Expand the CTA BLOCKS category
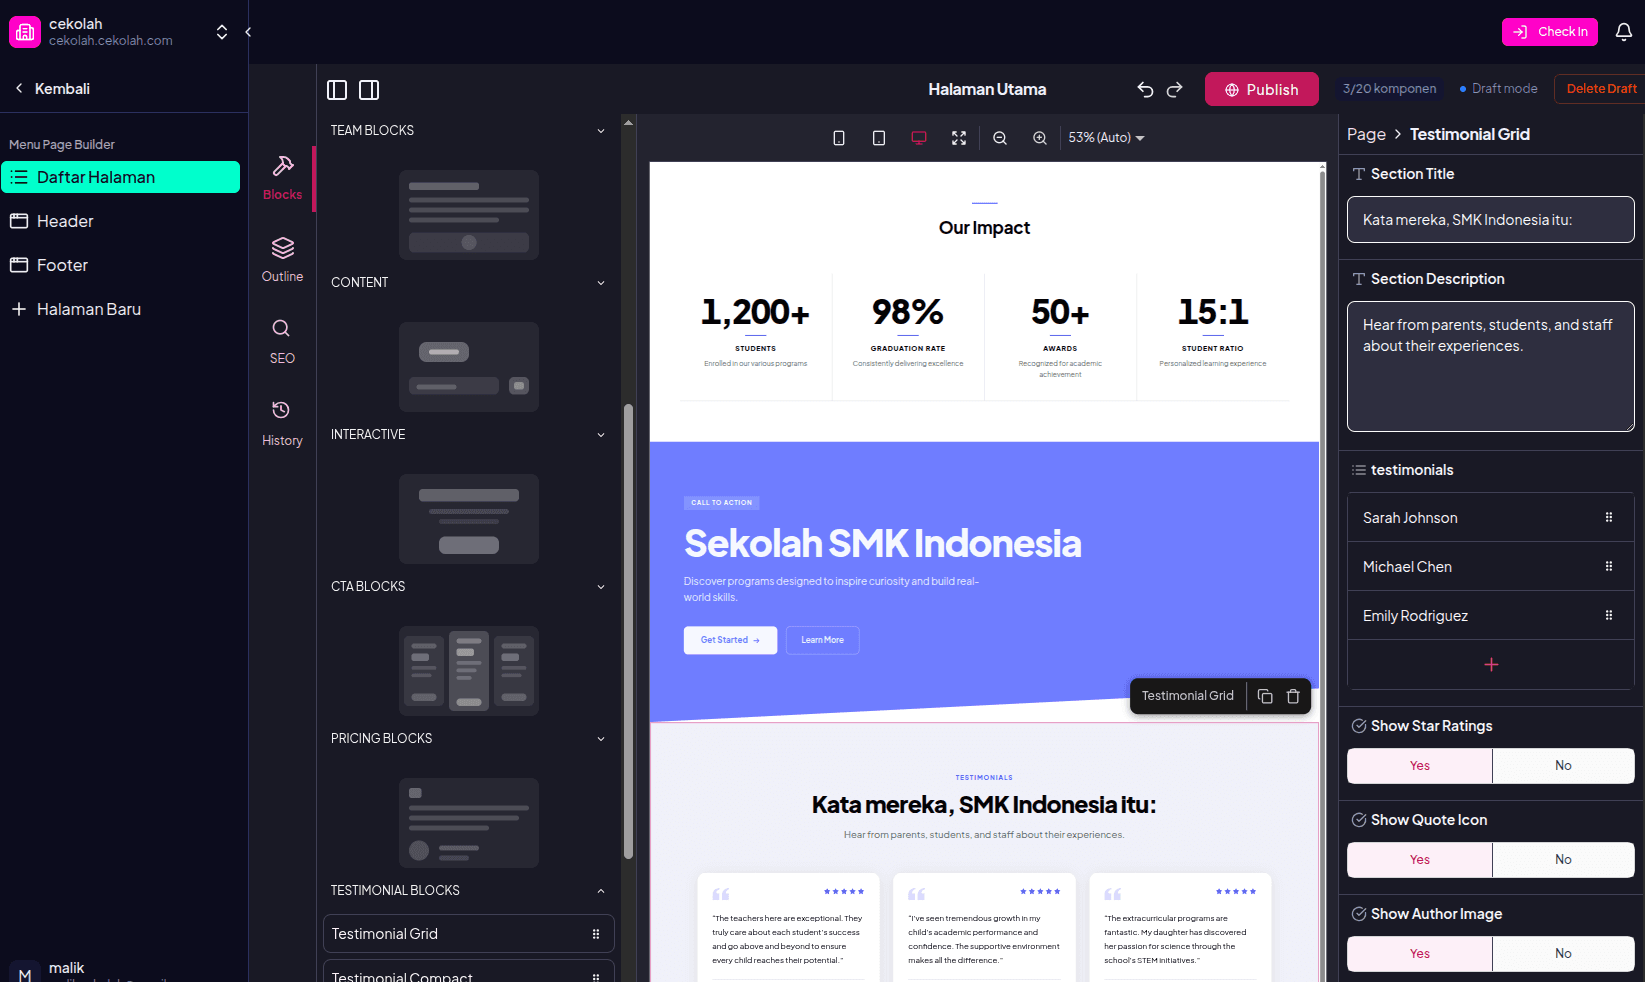 pyautogui.click(x=600, y=586)
